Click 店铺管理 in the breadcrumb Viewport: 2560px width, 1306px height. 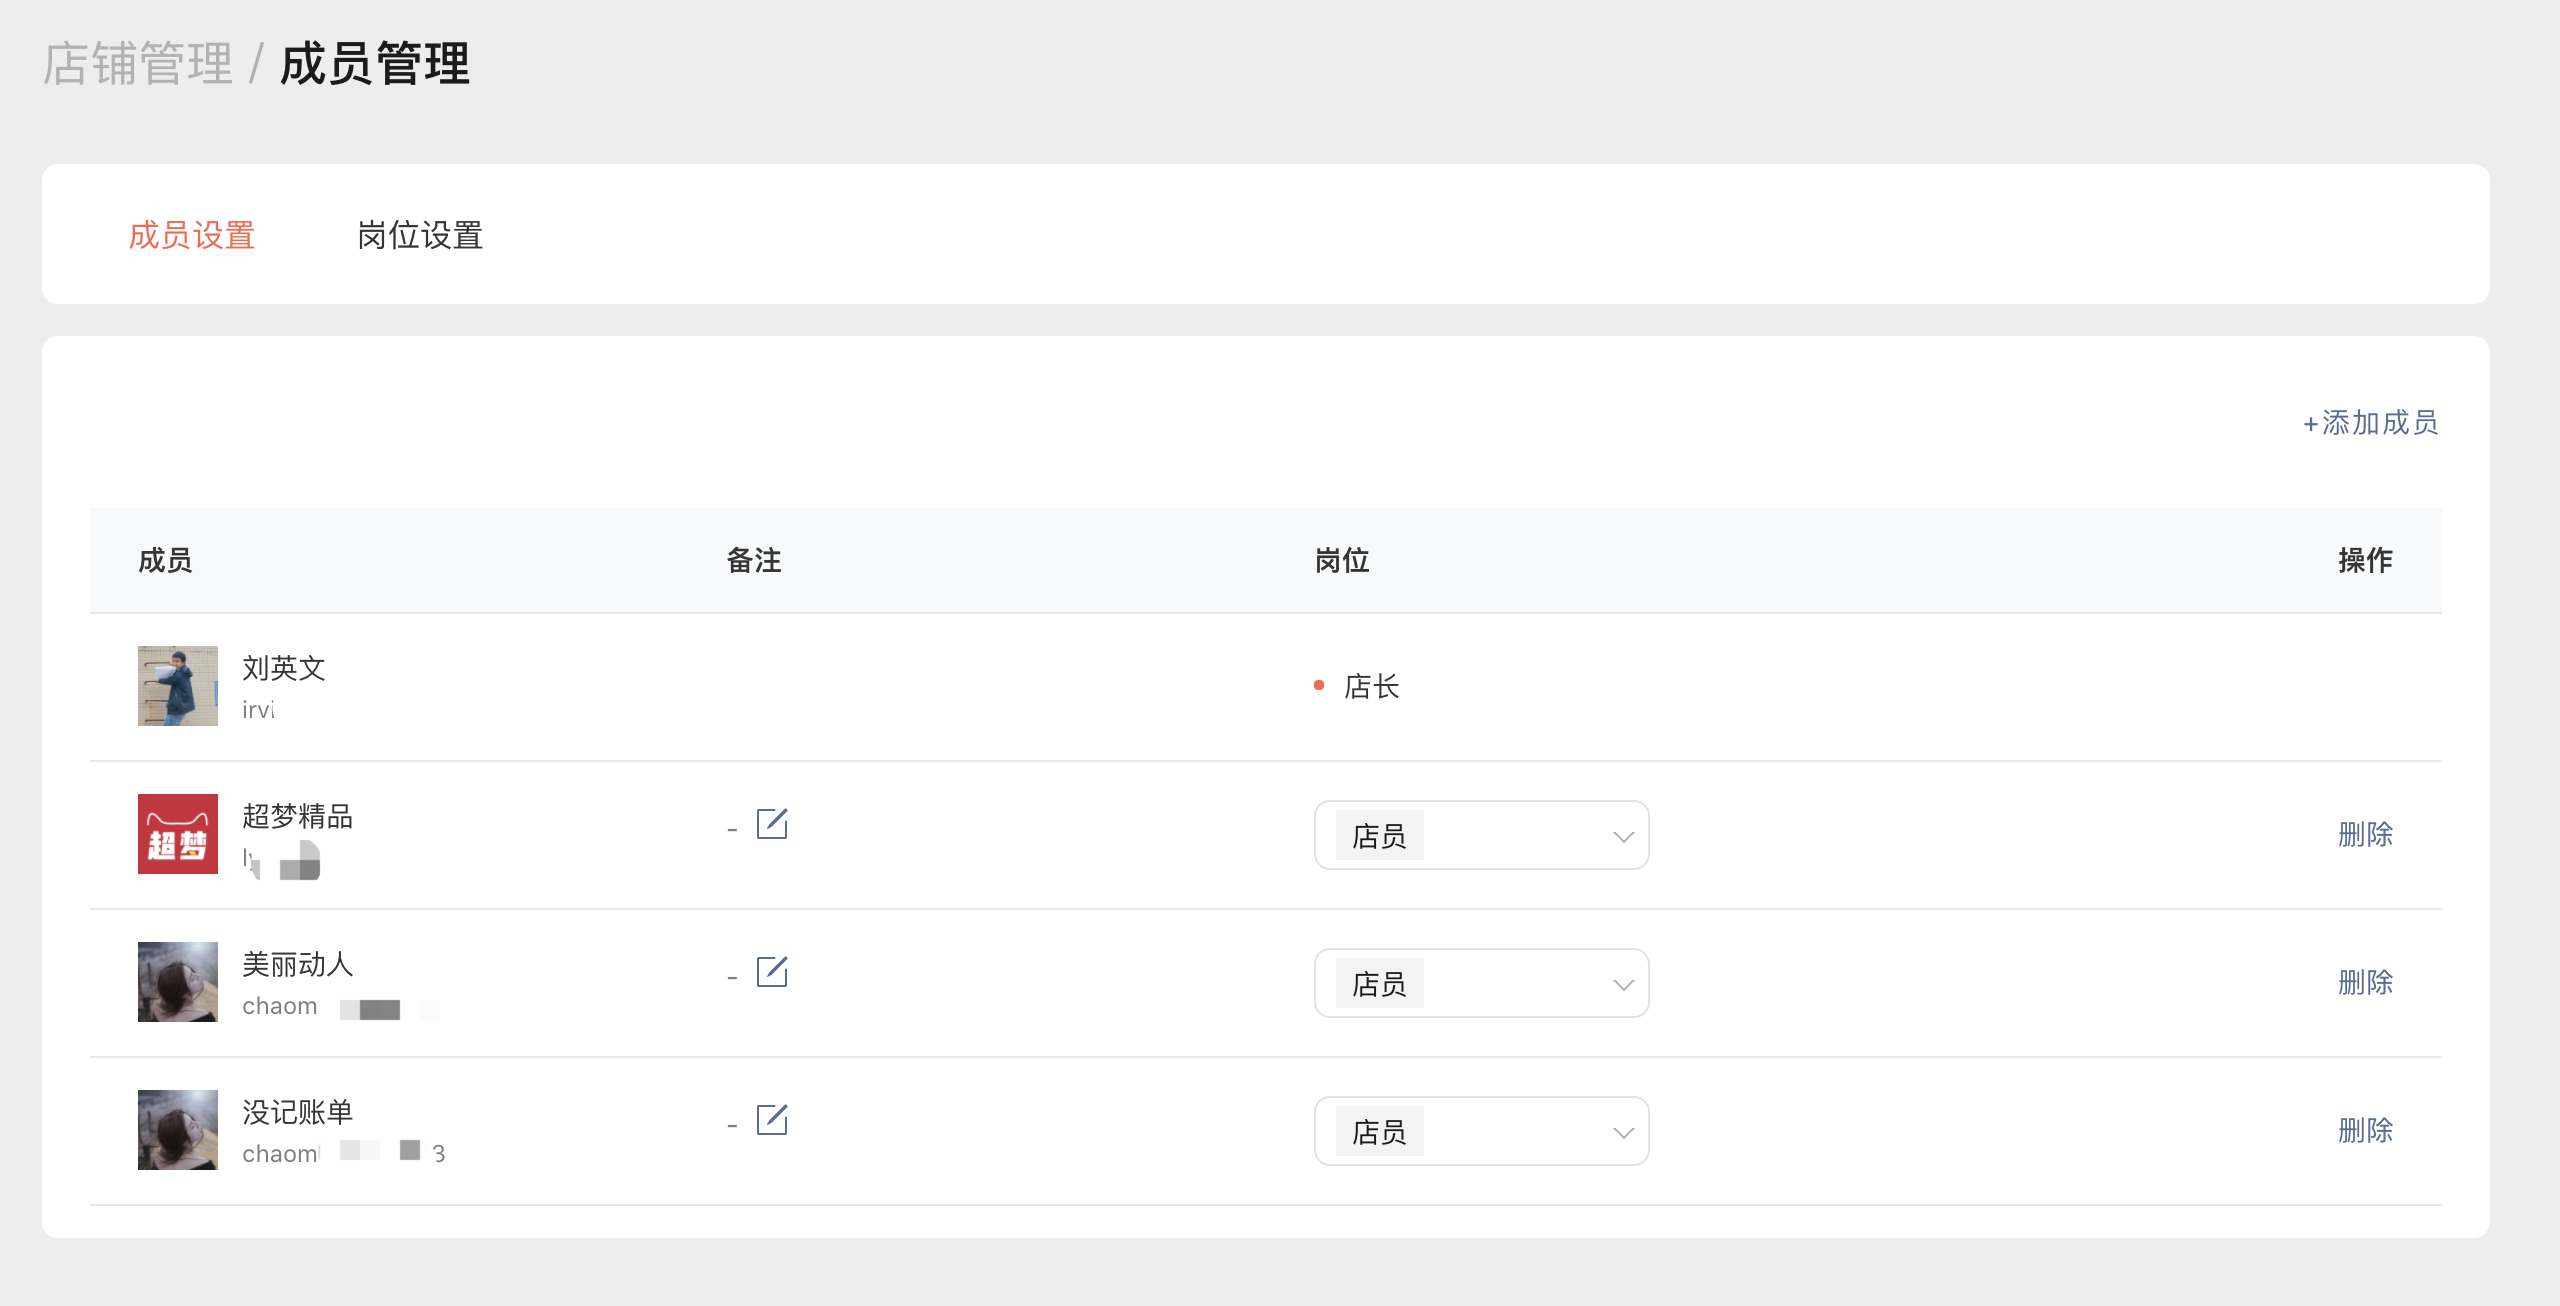138,64
